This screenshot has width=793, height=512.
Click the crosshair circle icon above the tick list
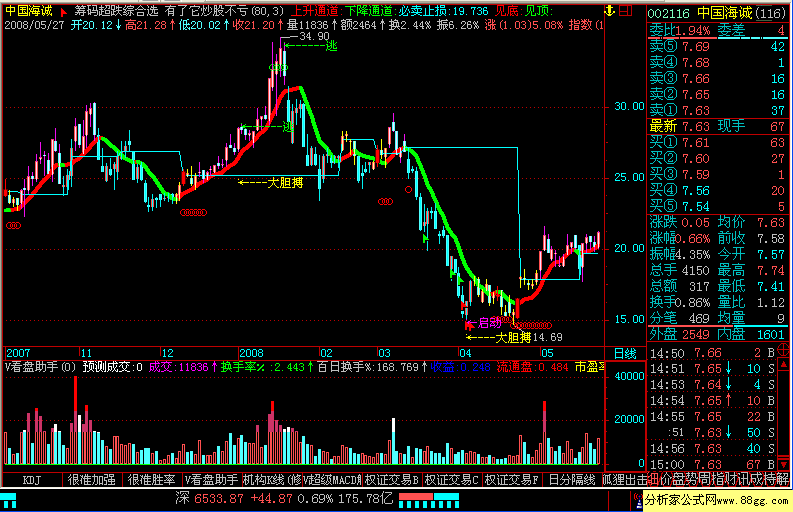783,350
